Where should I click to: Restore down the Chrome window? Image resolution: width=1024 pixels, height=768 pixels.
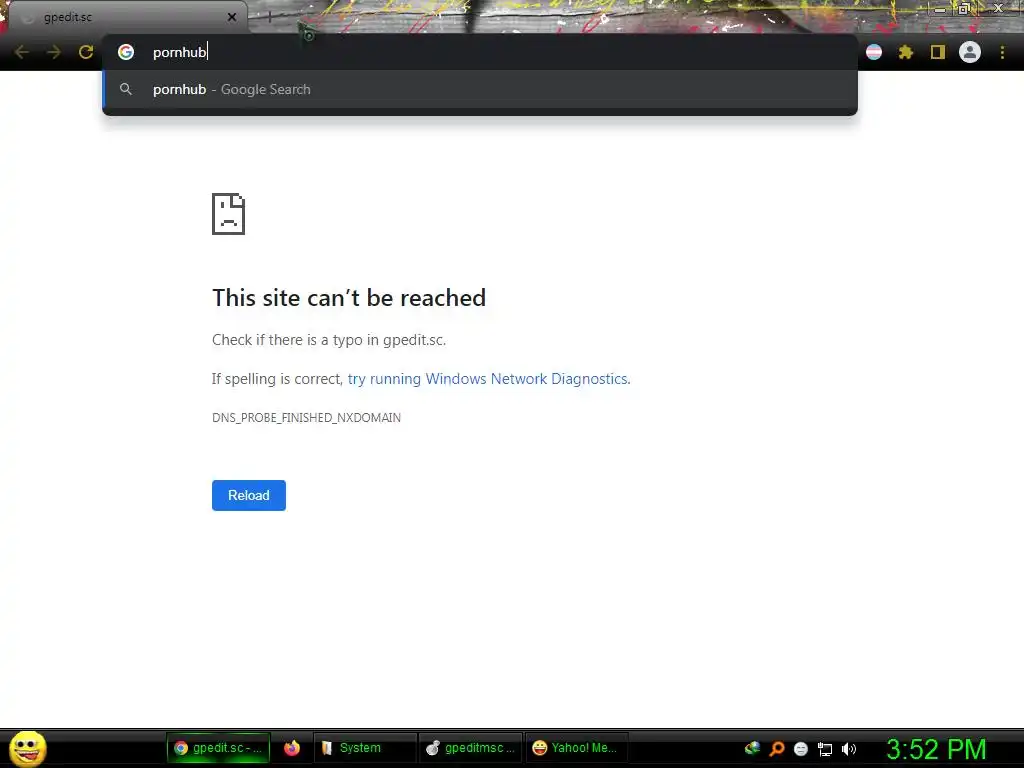pyautogui.click(x=963, y=9)
